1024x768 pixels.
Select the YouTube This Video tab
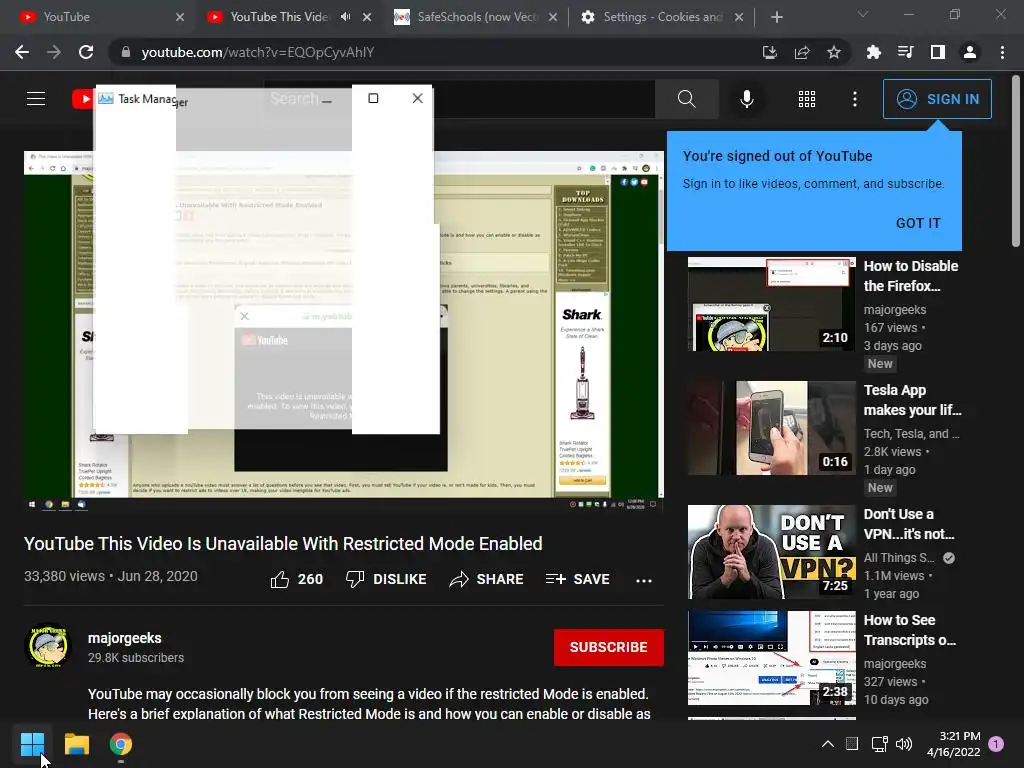click(x=278, y=17)
